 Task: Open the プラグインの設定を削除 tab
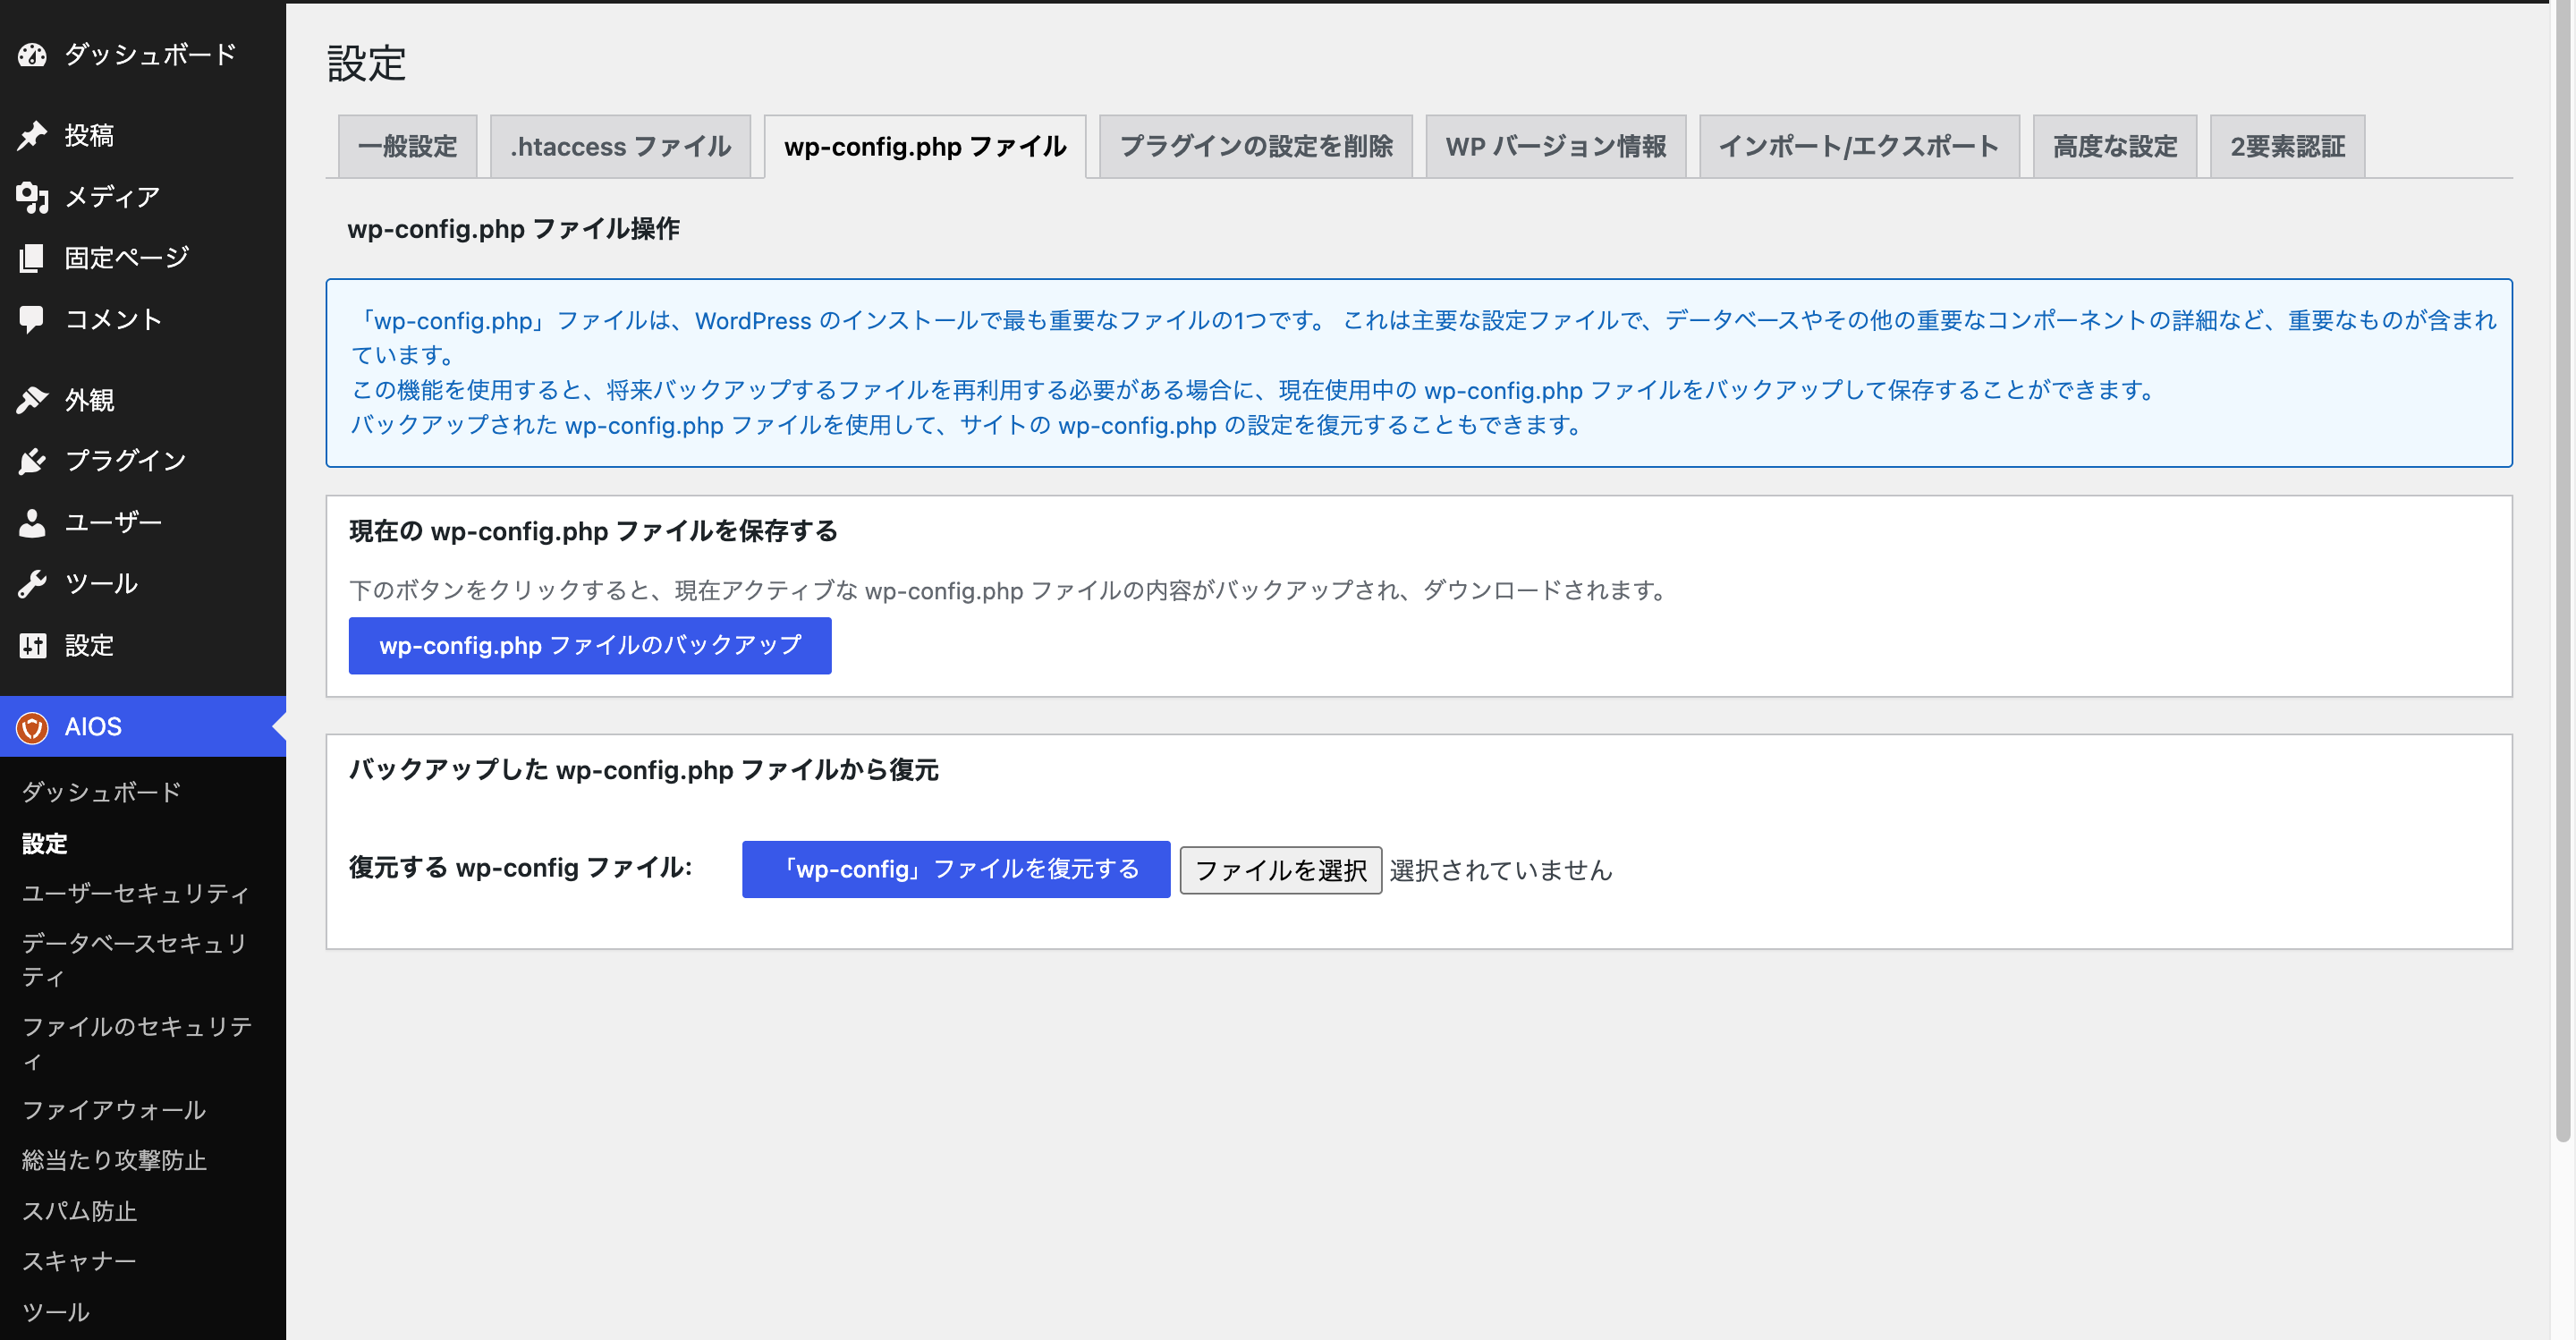click(1256, 147)
